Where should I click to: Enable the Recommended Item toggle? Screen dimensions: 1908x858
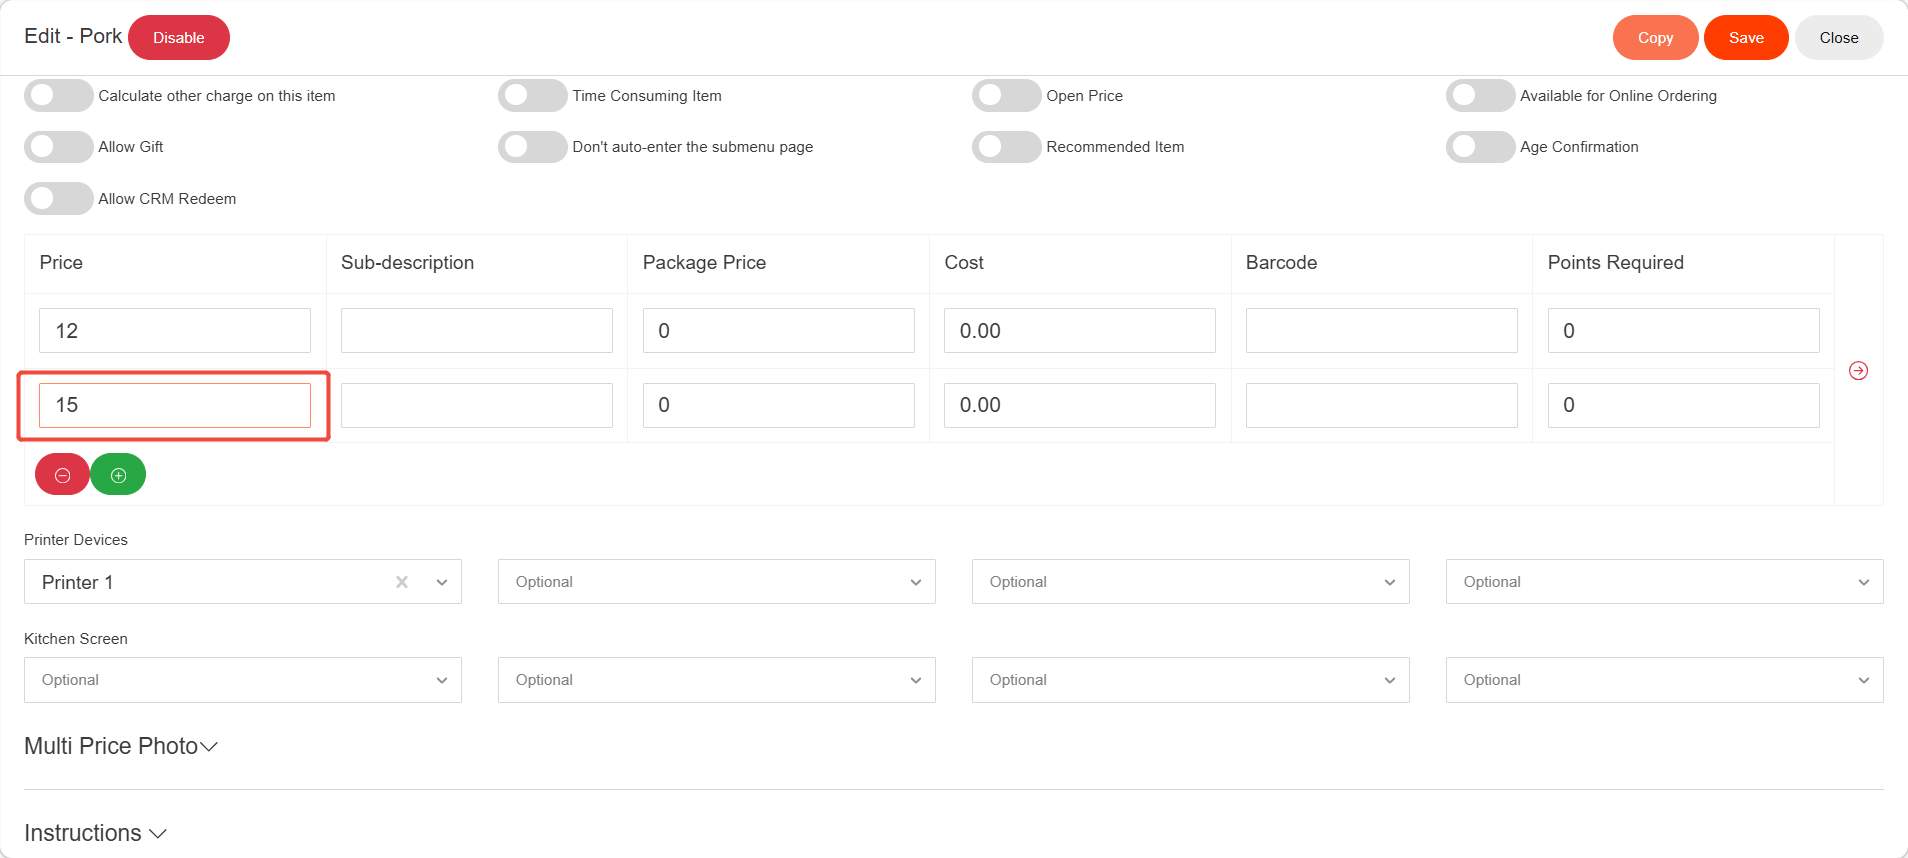[x=1006, y=147]
